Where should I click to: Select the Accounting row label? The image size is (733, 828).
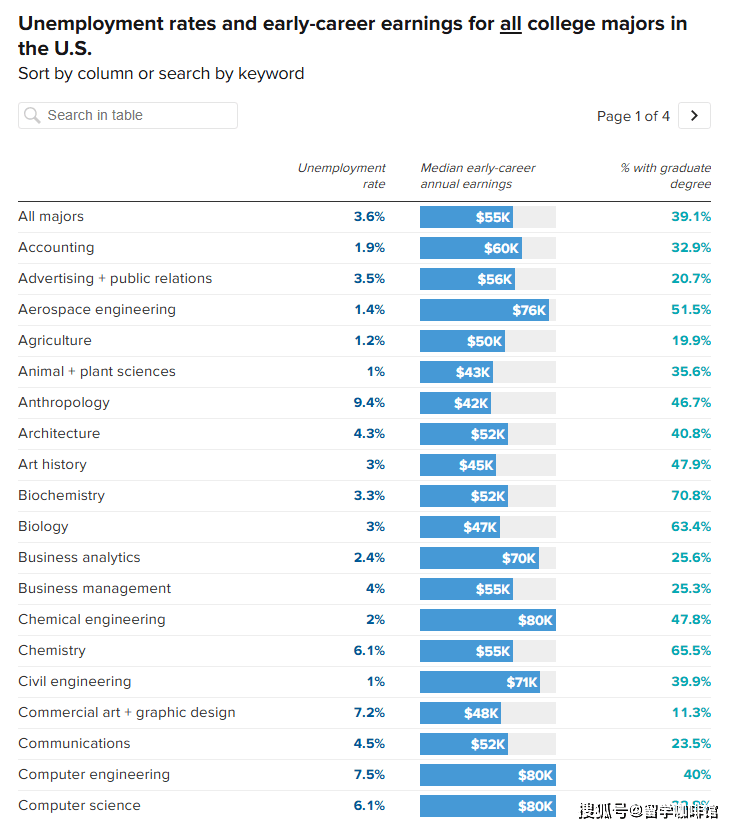[56, 248]
